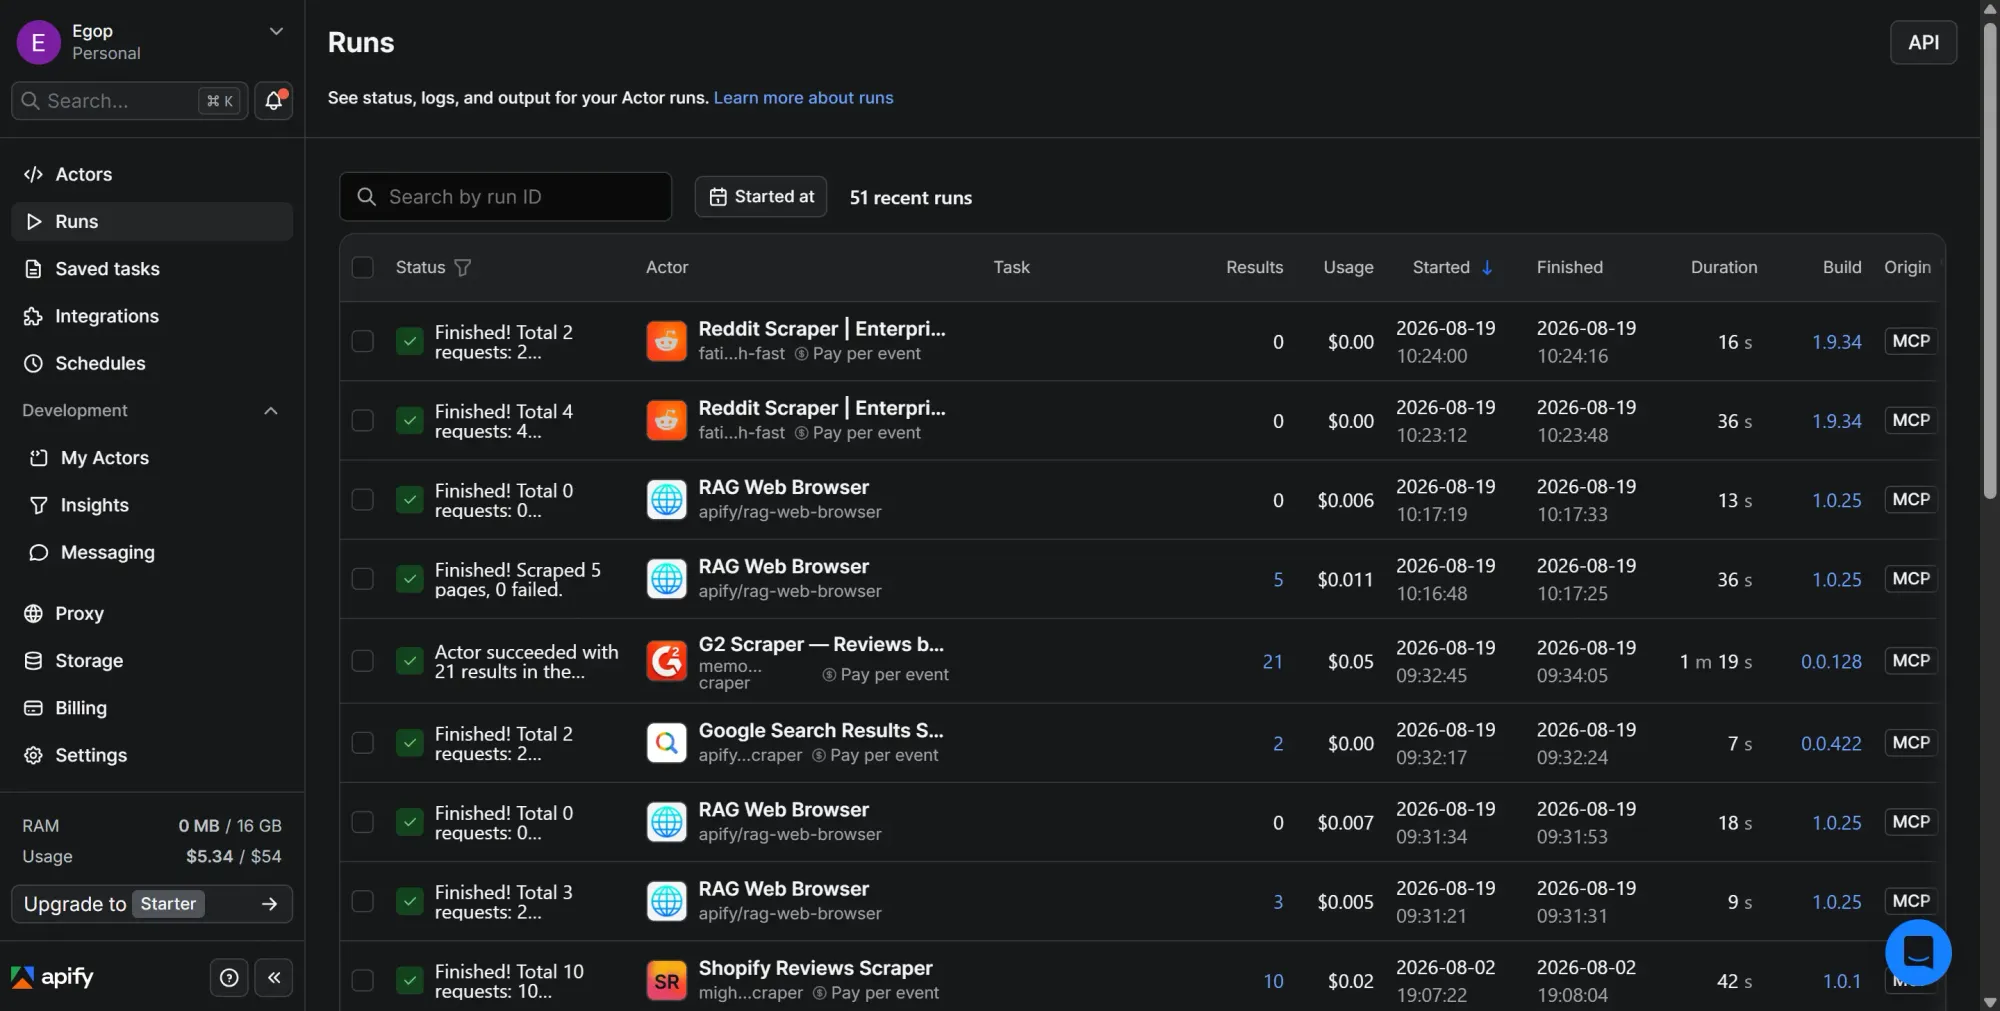Viewport: 2000px width, 1011px height.
Task: Check the RAG Web Browser 10:17:19 run
Action: tap(363, 499)
